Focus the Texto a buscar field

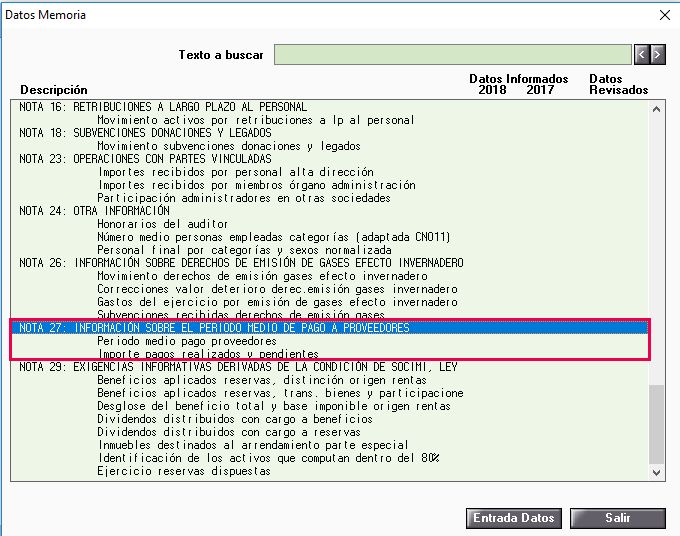point(453,55)
